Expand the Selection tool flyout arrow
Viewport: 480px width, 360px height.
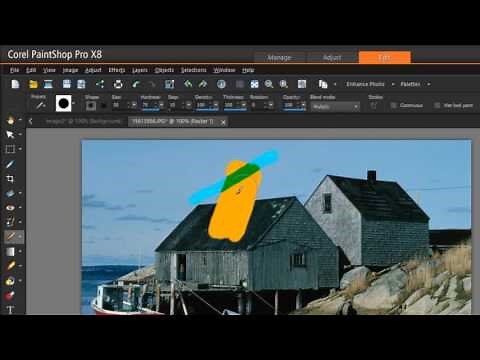pyautogui.click(x=20, y=149)
